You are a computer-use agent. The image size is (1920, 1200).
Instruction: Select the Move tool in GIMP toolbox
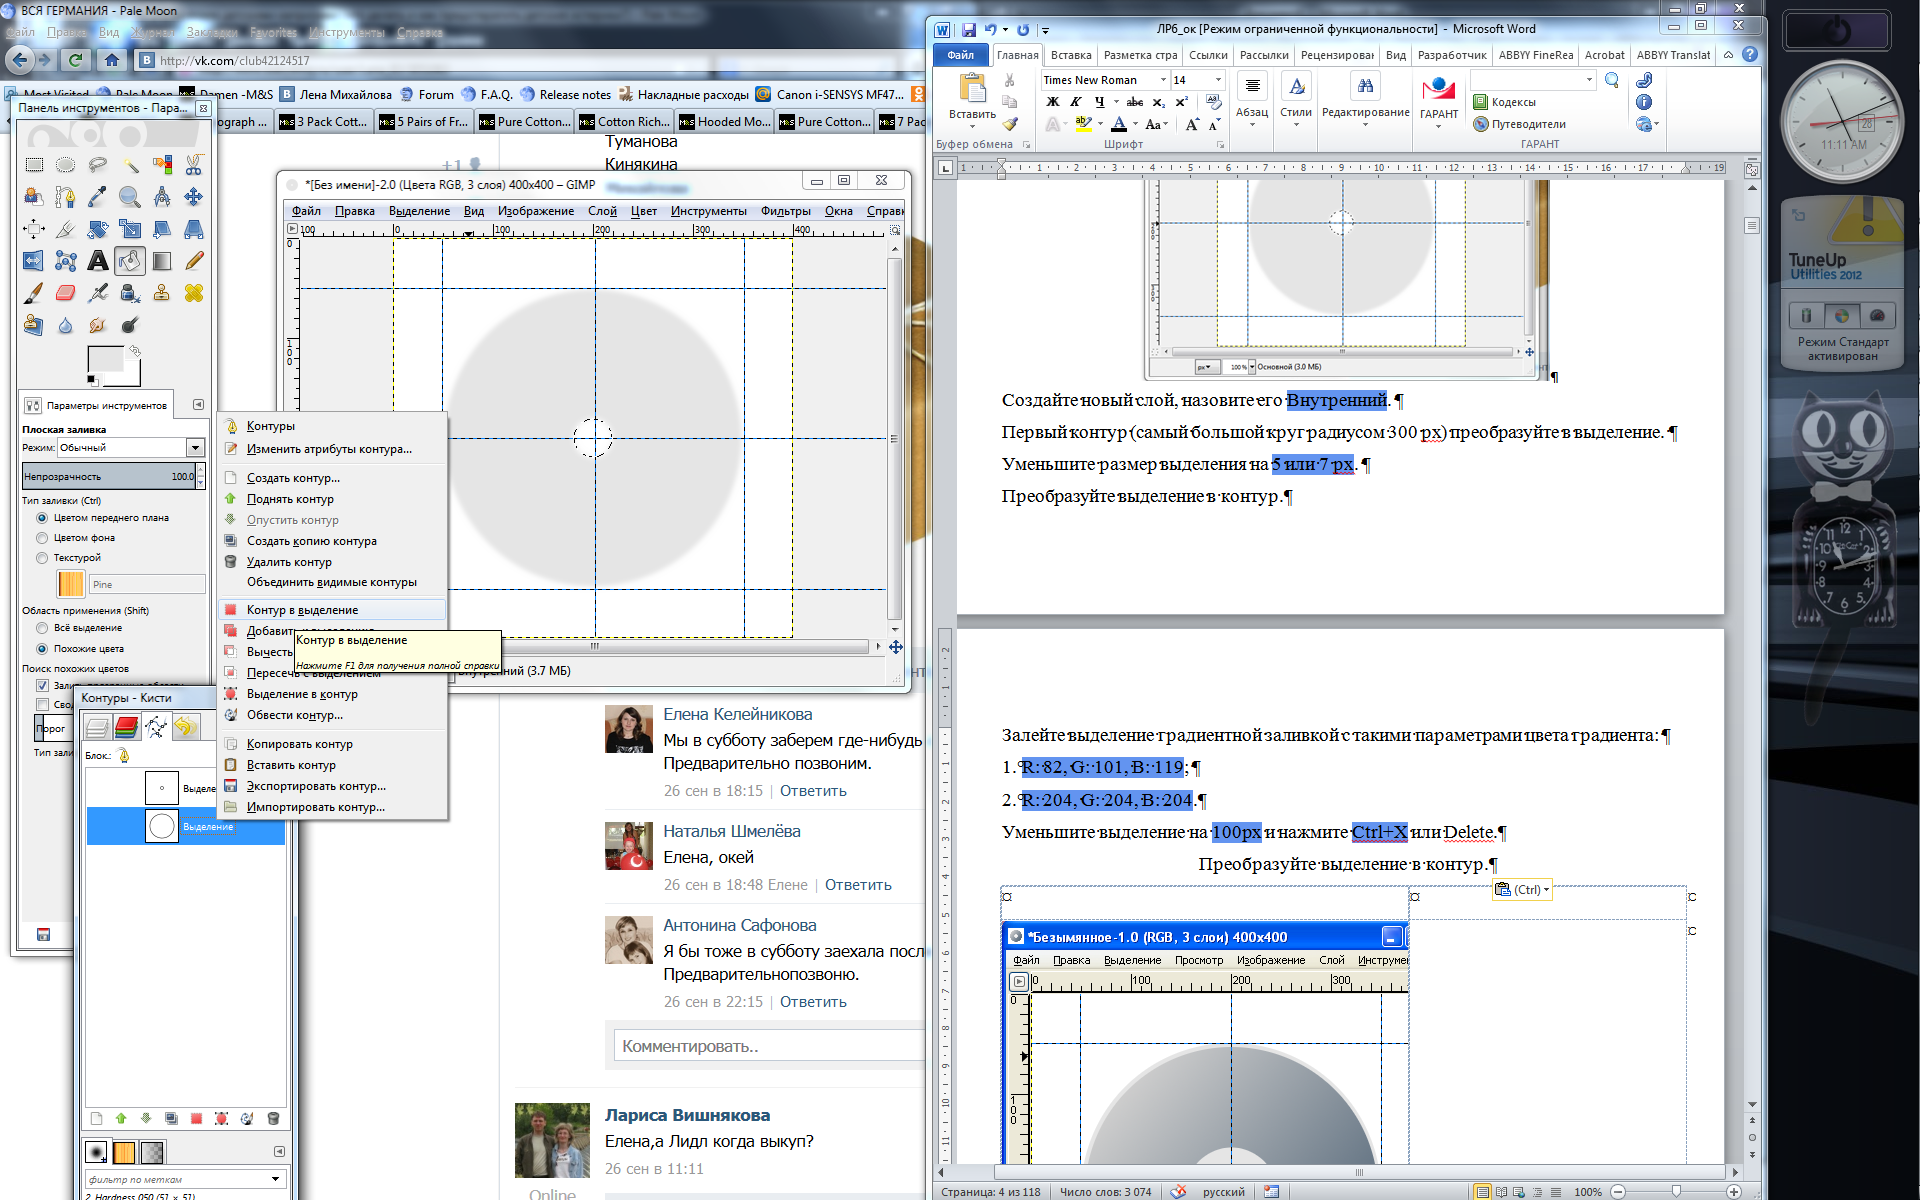tap(194, 197)
